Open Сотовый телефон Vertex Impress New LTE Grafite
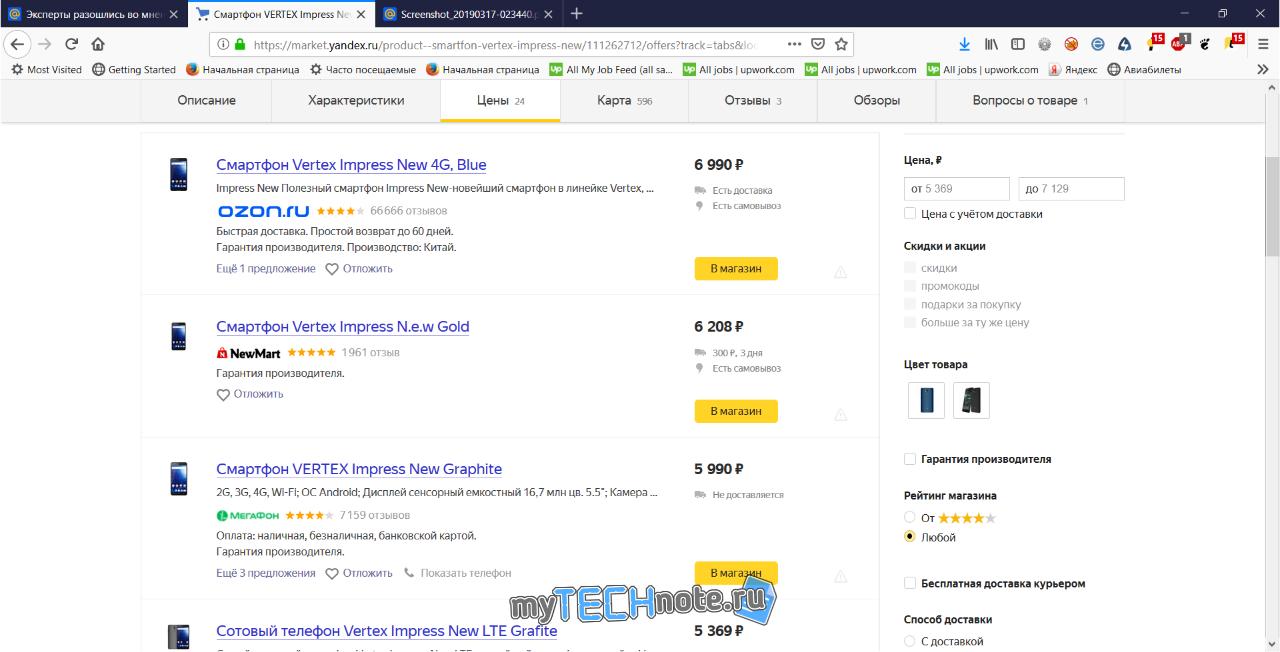Image resolution: width=1280 pixels, height=652 pixels. pos(387,631)
